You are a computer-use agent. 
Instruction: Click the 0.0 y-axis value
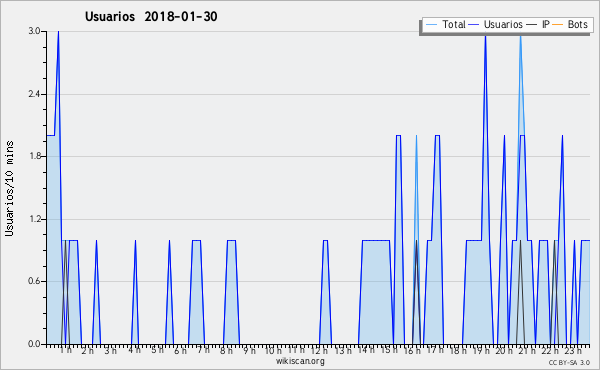[x=34, y=344]
